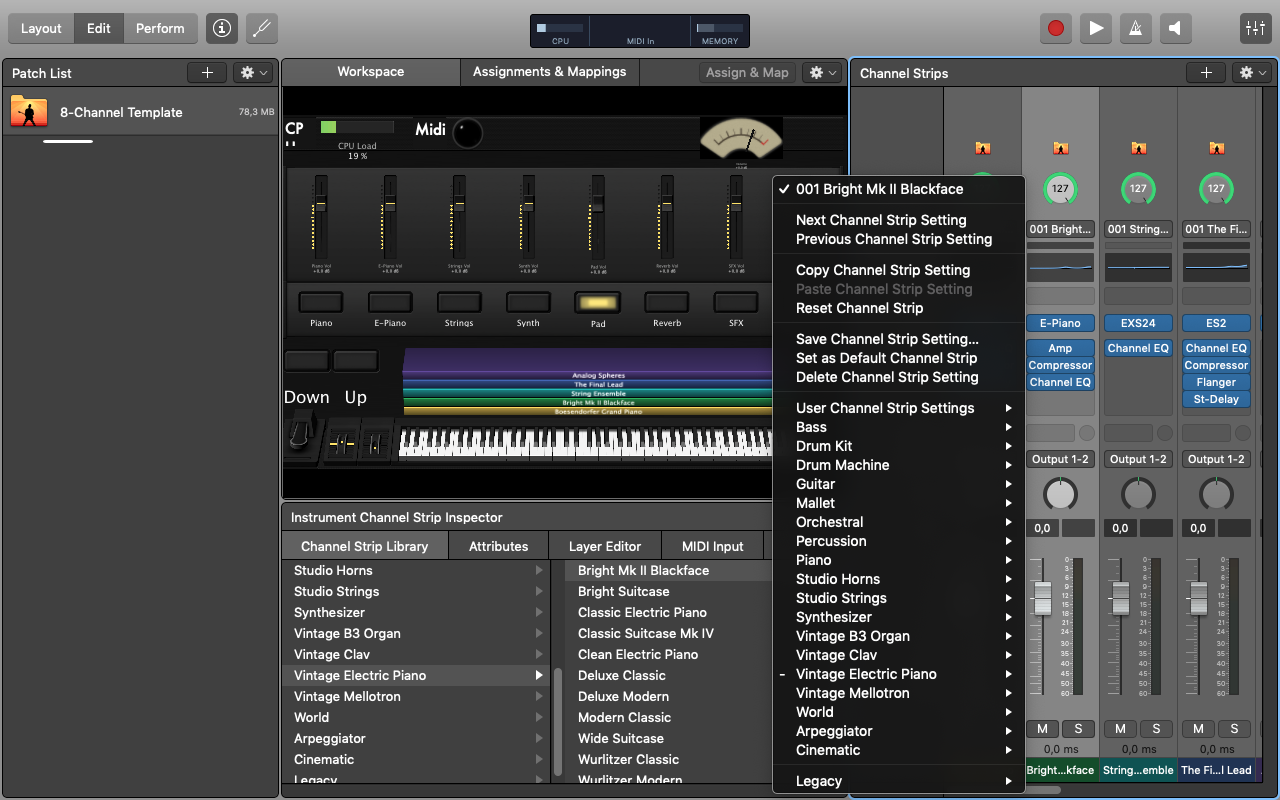Screen dimensions: 1280x800
Task: Click the EQ thumbnail on ES2 strip
Action: click(1216, 267)
